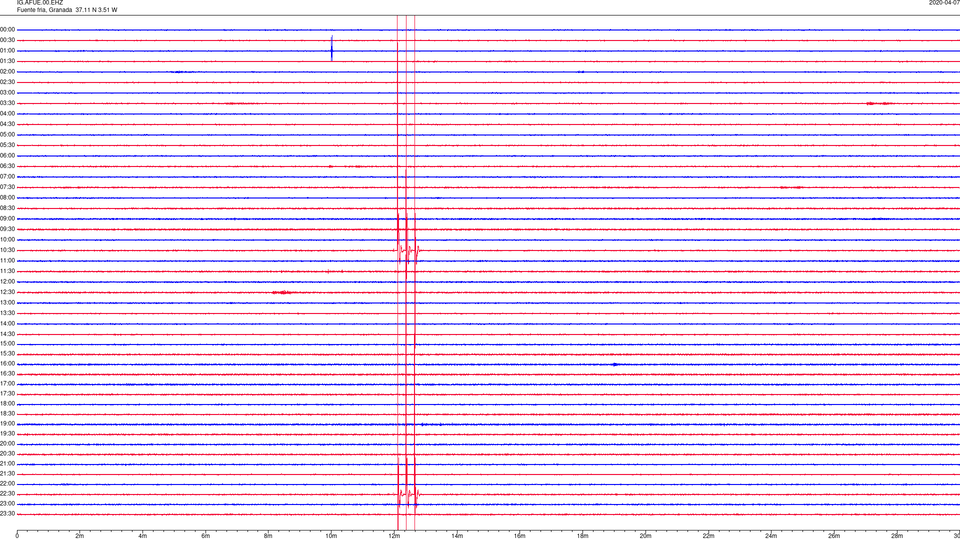
Task: Select the 23:30 trace time label
Action: pos(7,514)
